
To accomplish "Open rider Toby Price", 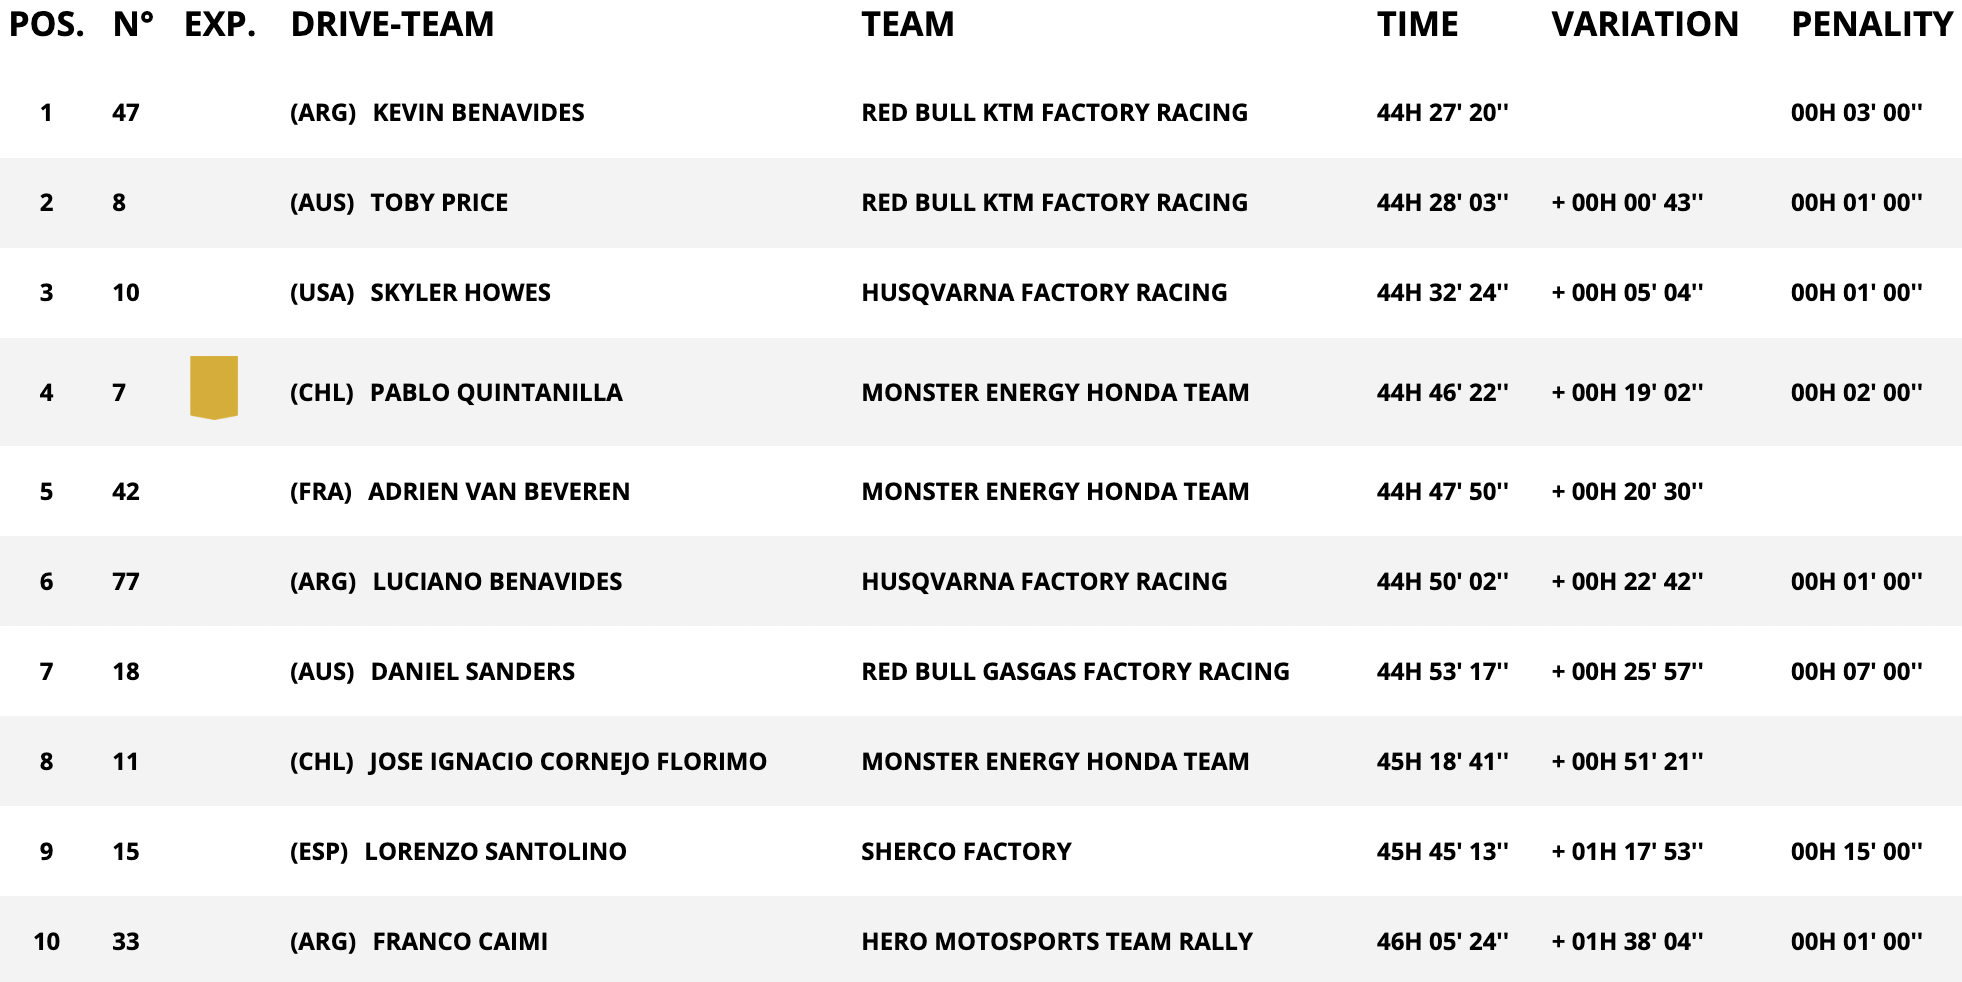I will click(x=439, y=203).
